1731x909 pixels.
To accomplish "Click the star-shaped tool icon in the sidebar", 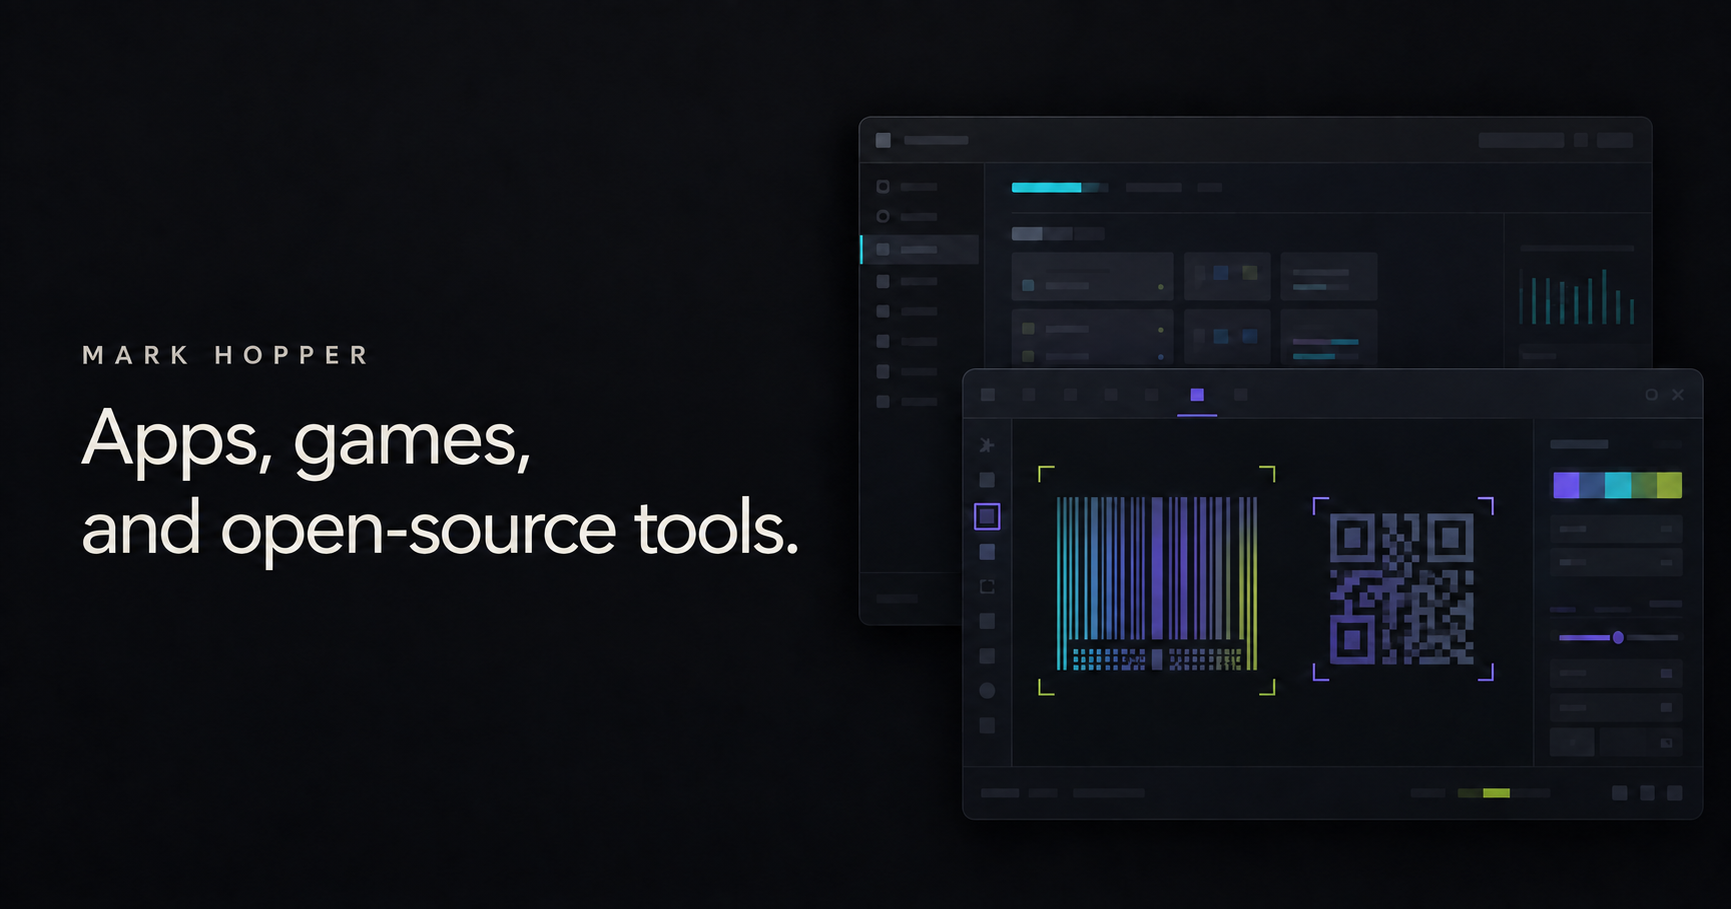I will (987, 445).
